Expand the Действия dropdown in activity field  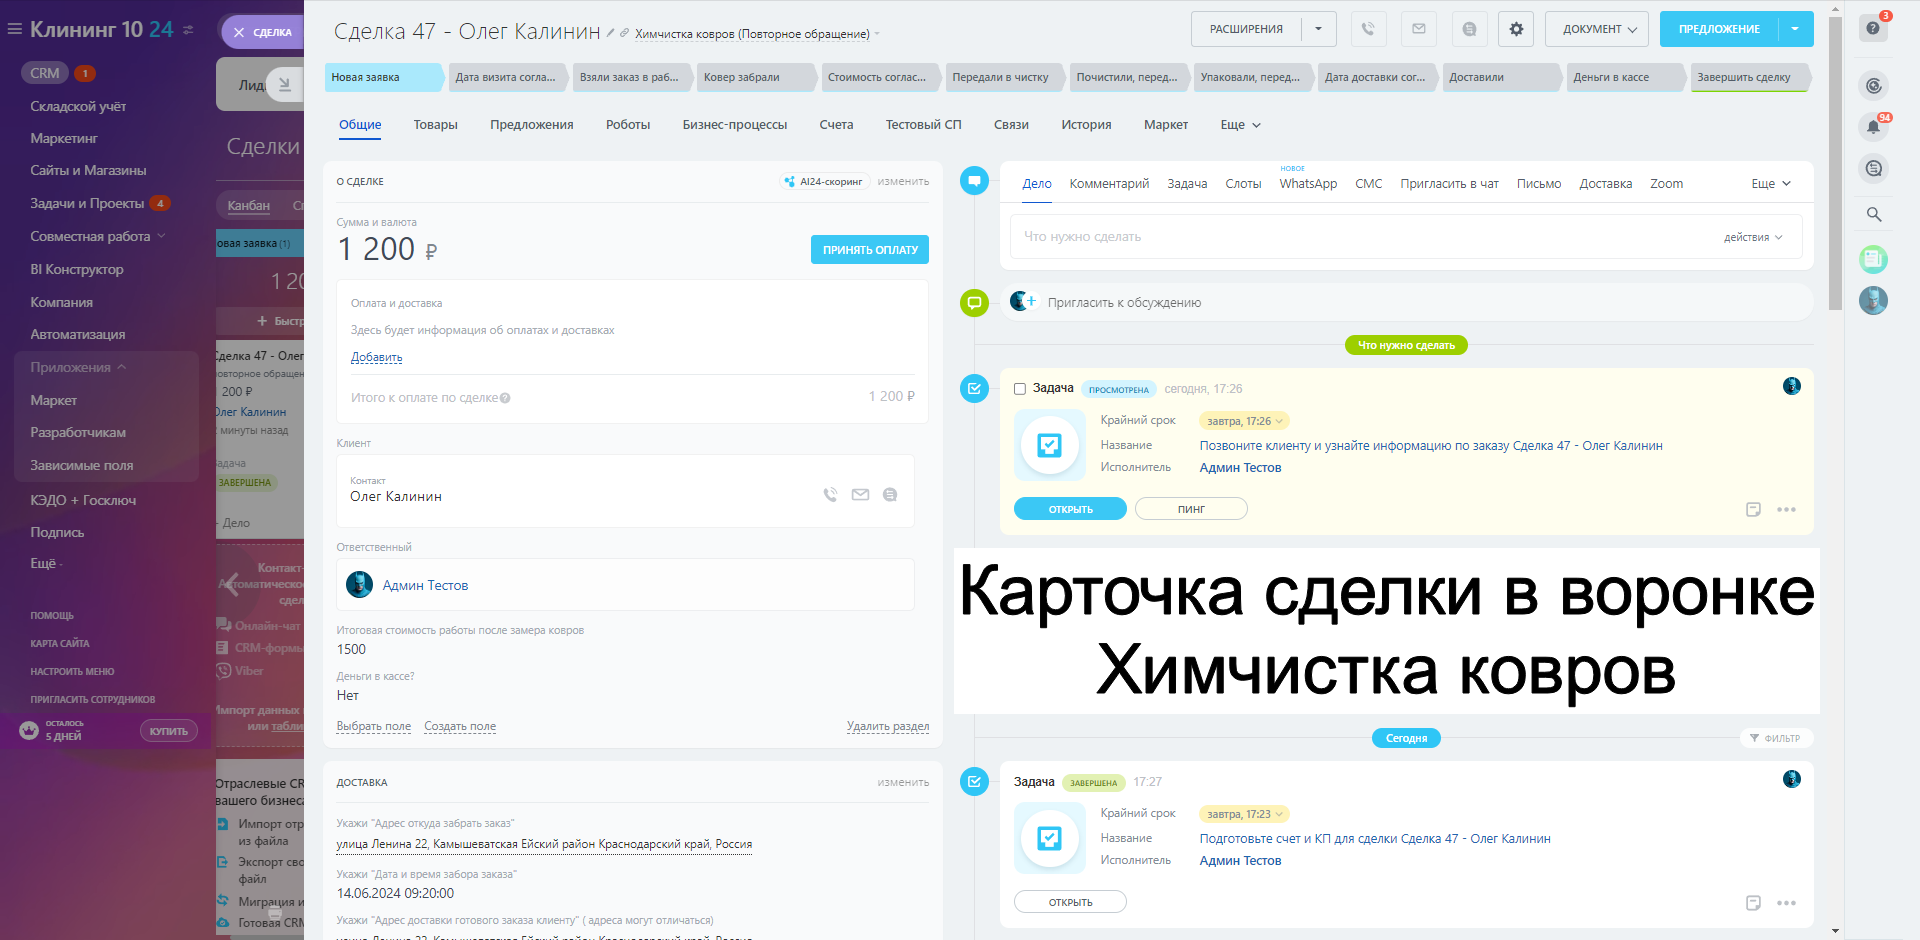(1752, 237)
